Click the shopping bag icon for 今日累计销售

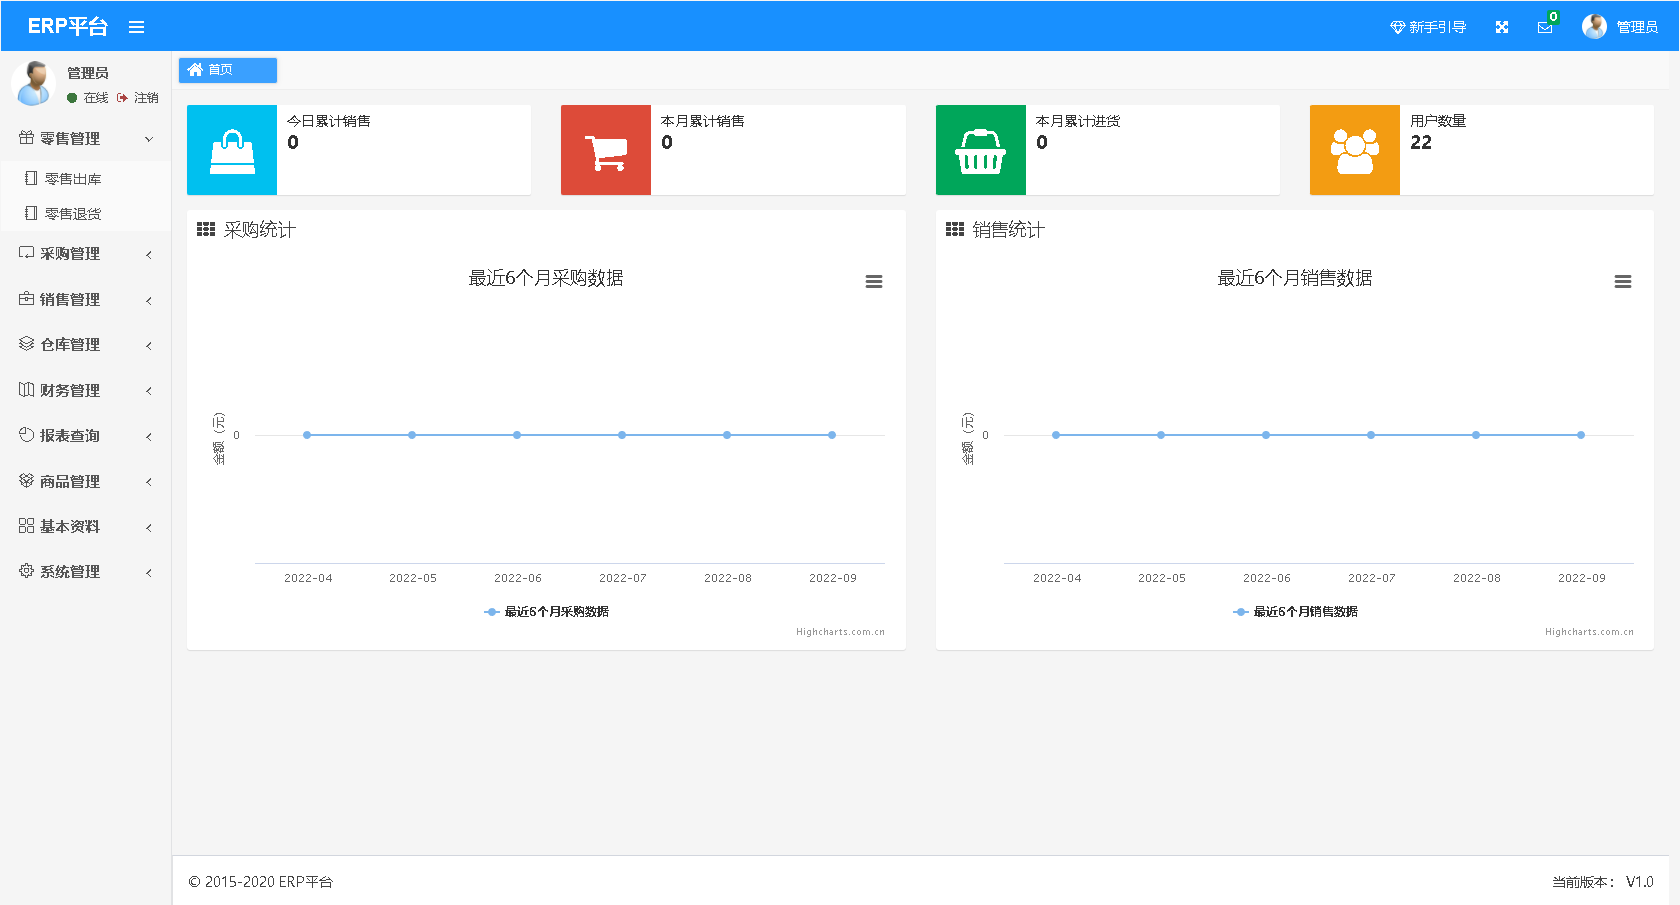click(232, 150)
